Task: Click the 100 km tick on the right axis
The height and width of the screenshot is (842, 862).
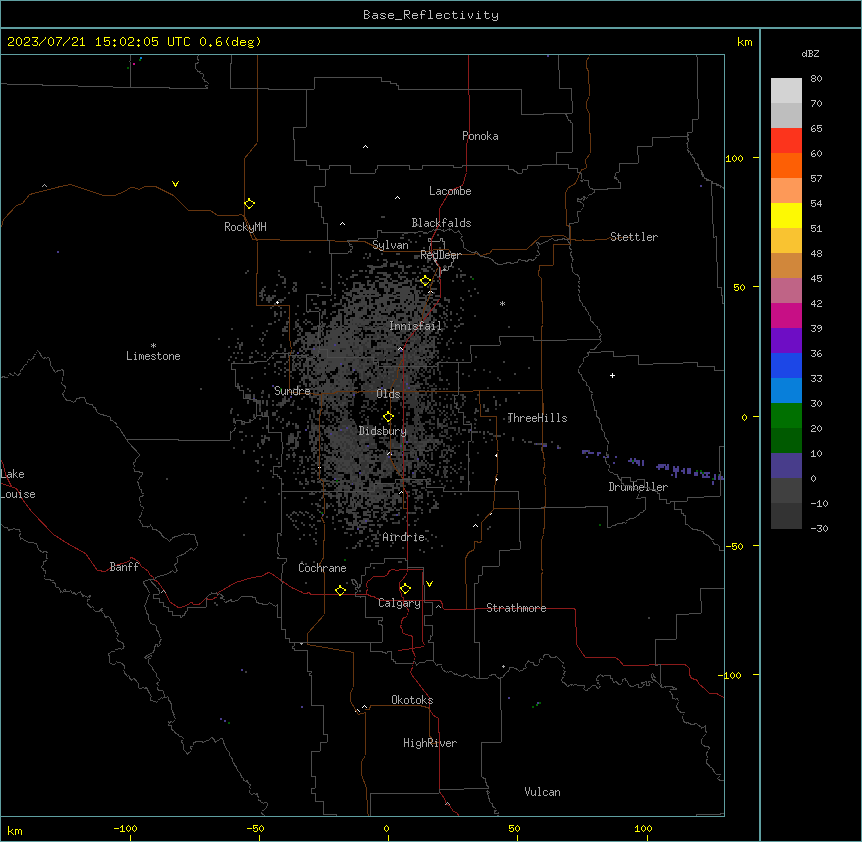Action: [x=734, y=158]
